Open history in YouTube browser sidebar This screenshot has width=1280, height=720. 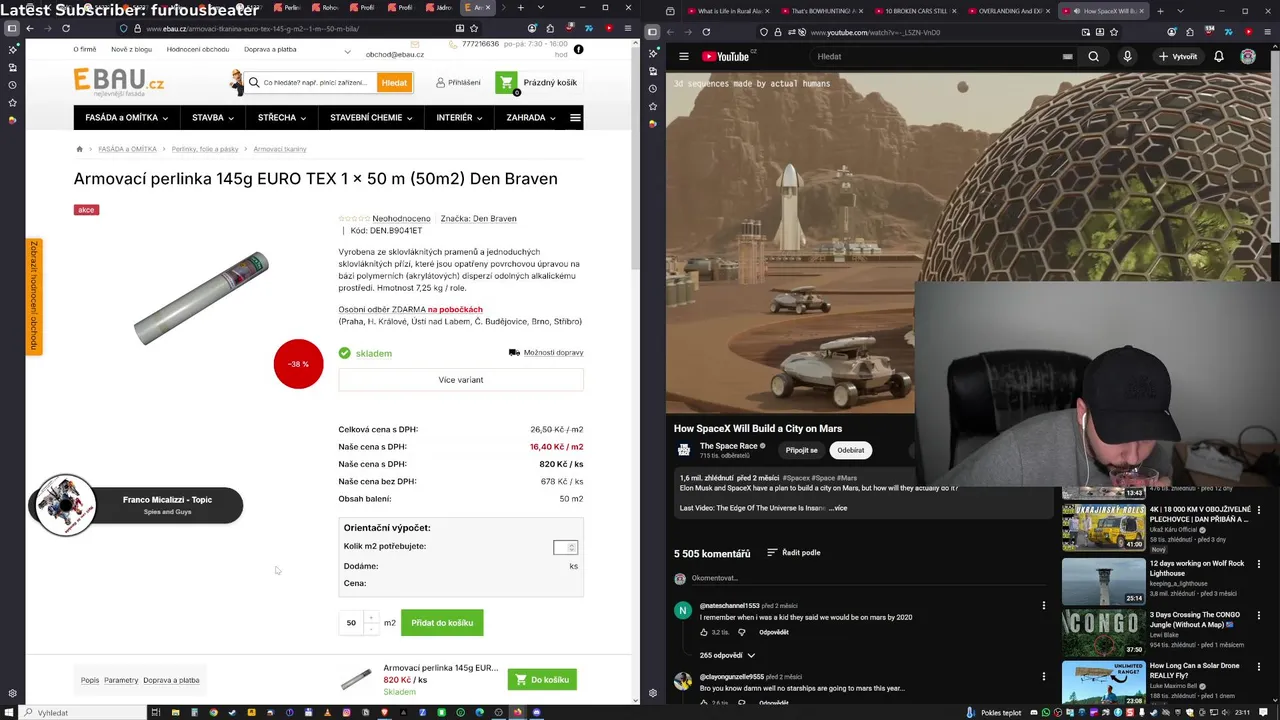coord(653,89)
